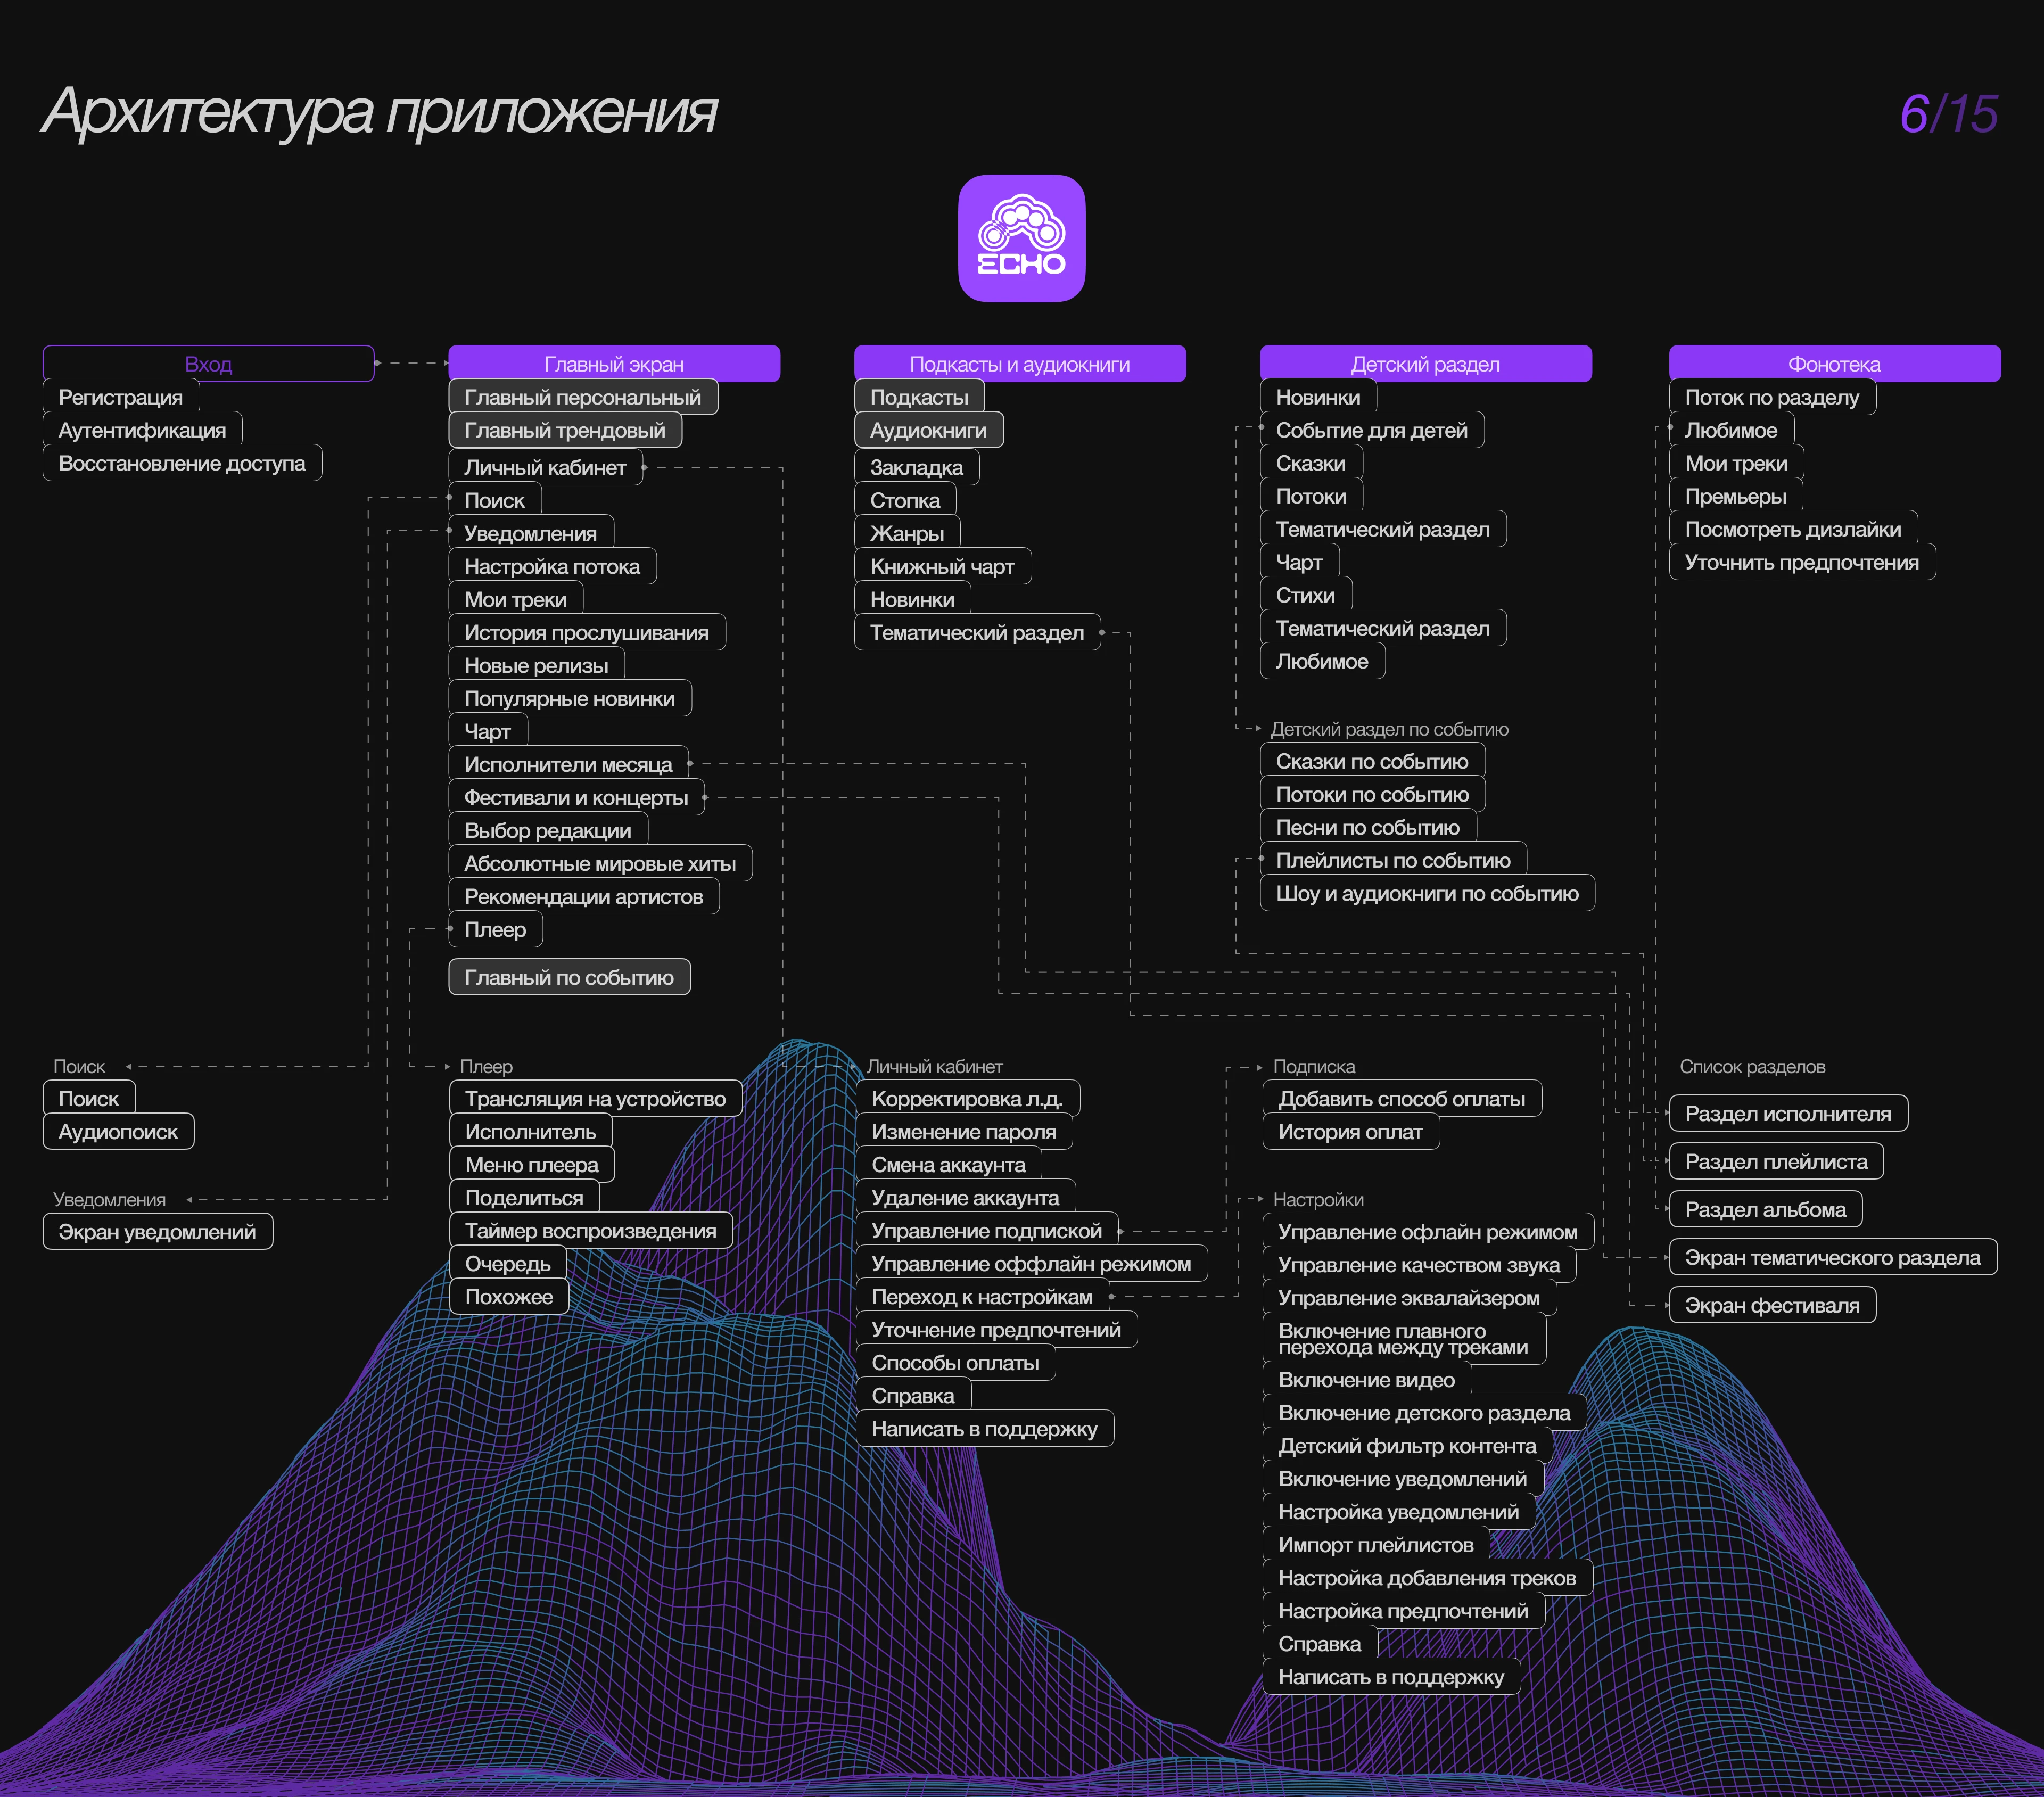Select the Вход header box
Image resolution: width=2044 pixels, height=1797 pixels.
tap(208, 364)
